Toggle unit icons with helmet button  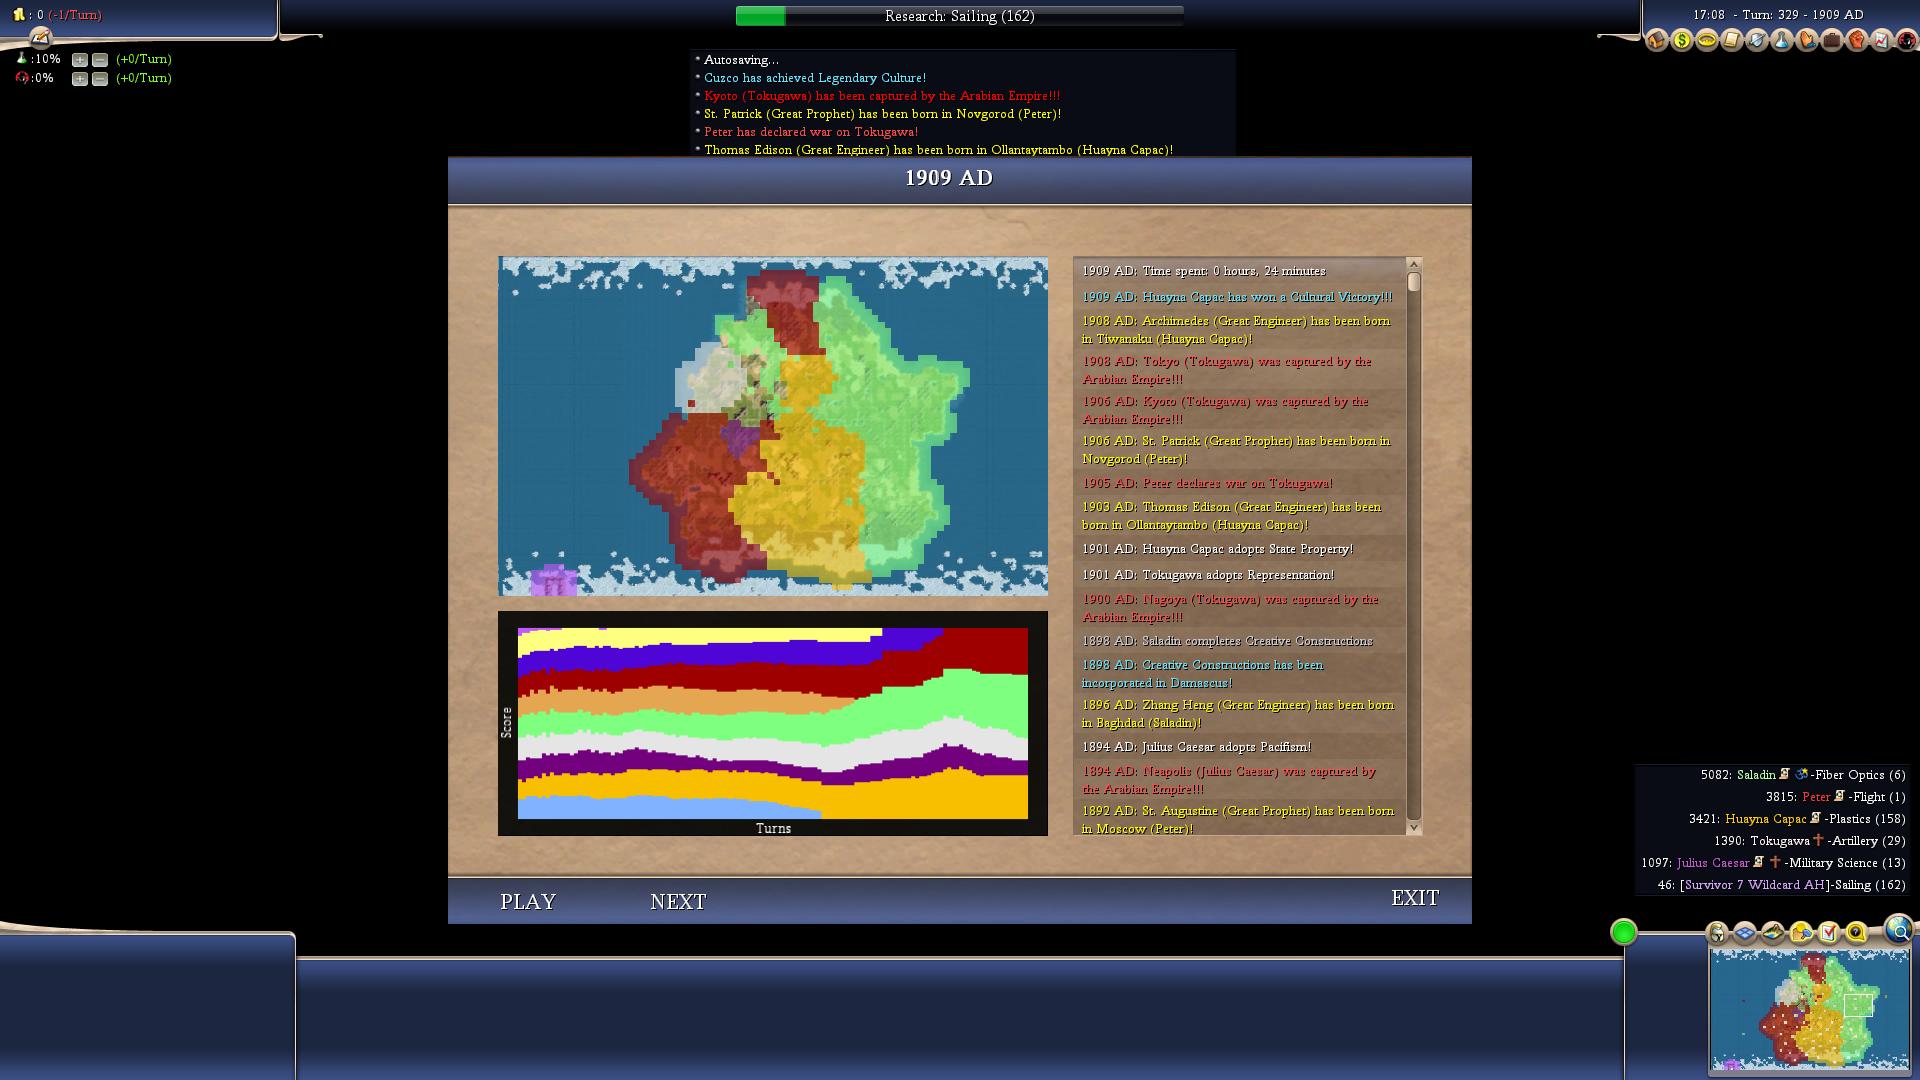(1717, 933)
